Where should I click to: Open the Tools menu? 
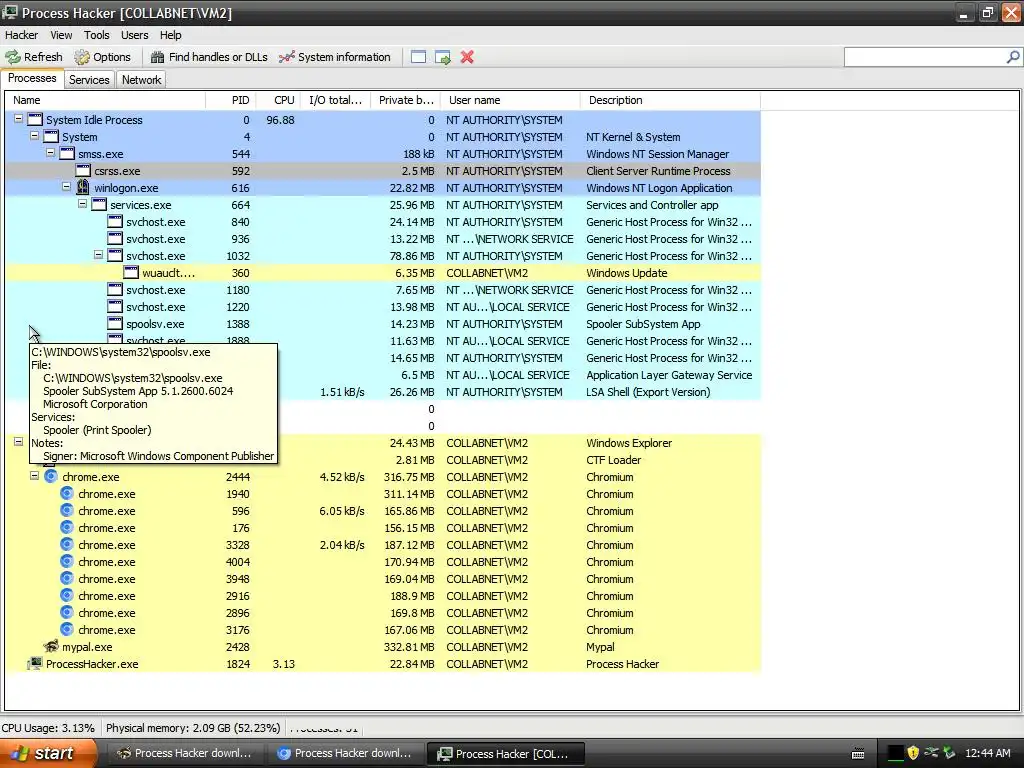97,35
